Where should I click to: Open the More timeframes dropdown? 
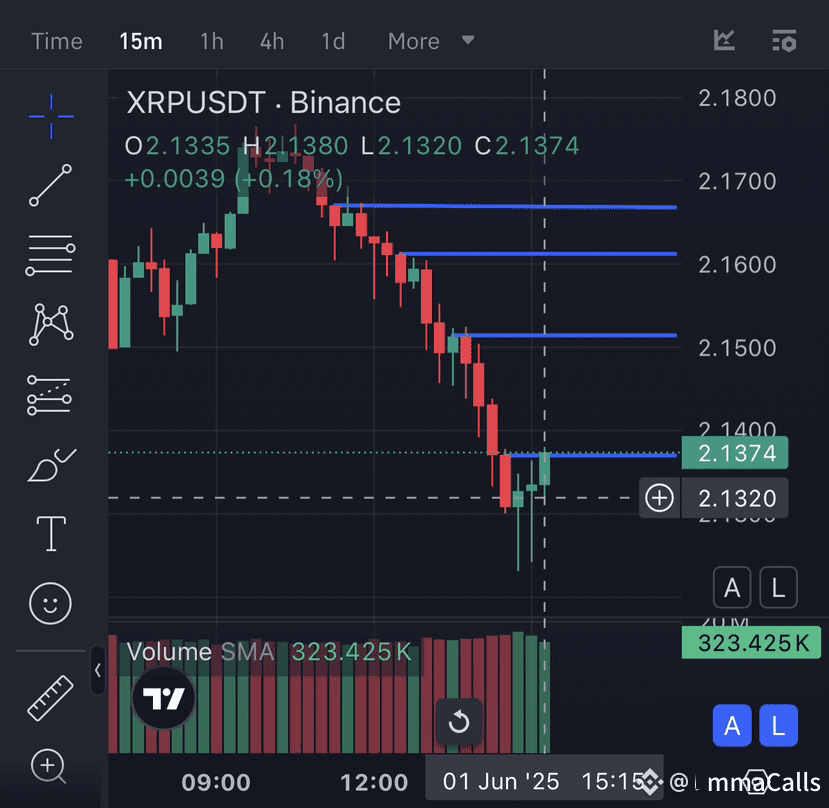[430, 41]
